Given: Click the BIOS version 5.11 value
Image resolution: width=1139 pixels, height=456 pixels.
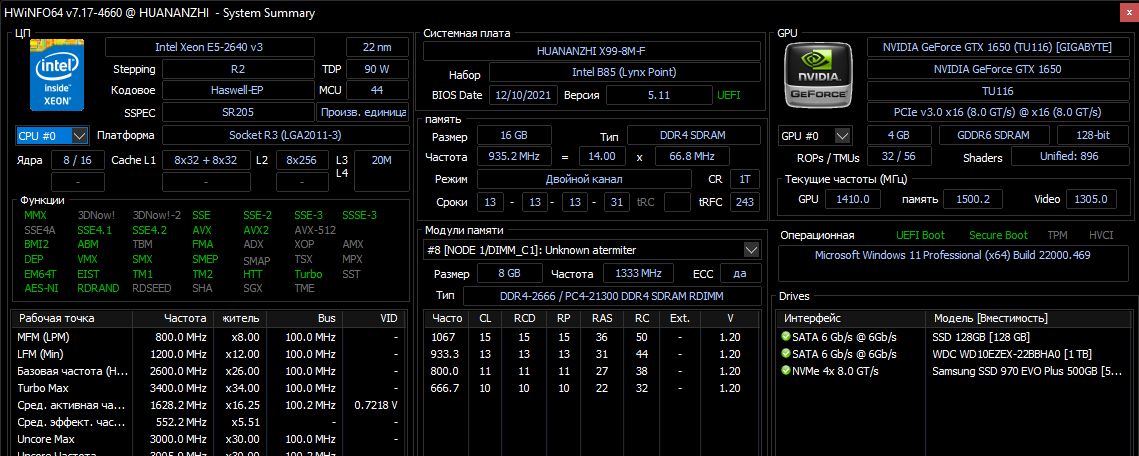Looking at the screenshot, I should click(x=659, y=95).
